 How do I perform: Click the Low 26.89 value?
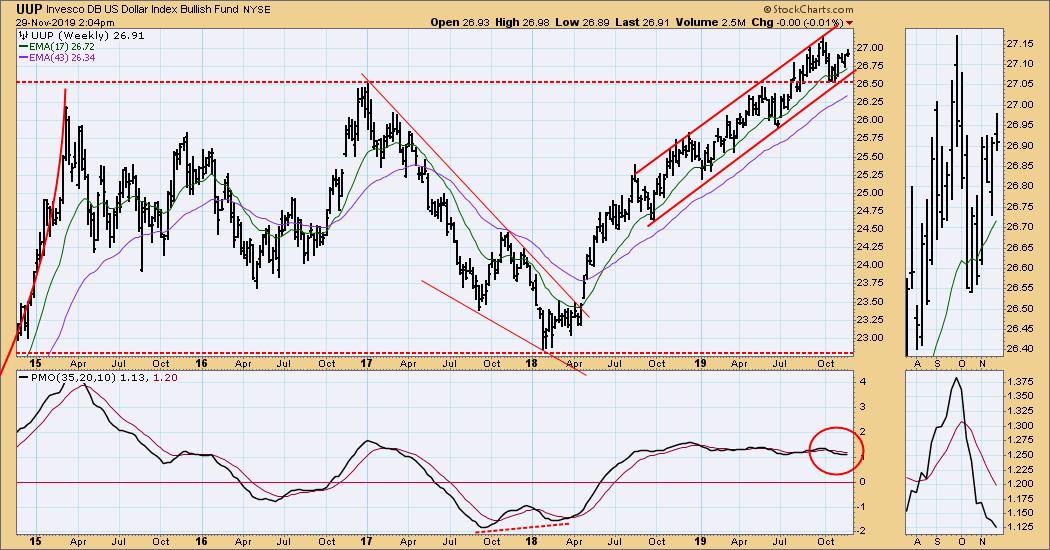click(583, 22)
